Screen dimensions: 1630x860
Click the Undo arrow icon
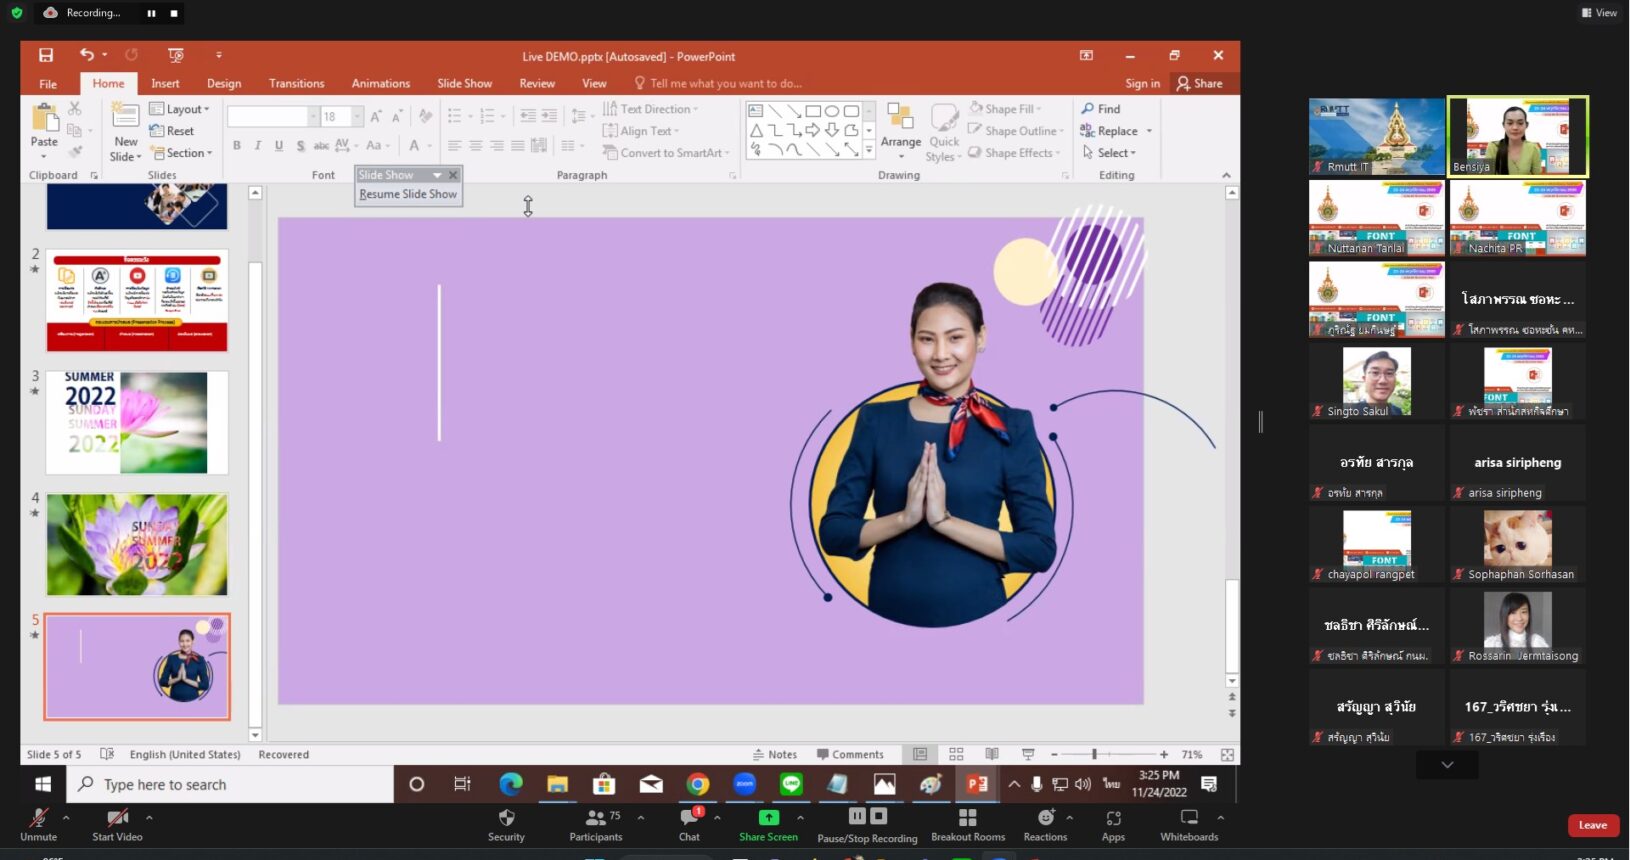click(87, 55)
